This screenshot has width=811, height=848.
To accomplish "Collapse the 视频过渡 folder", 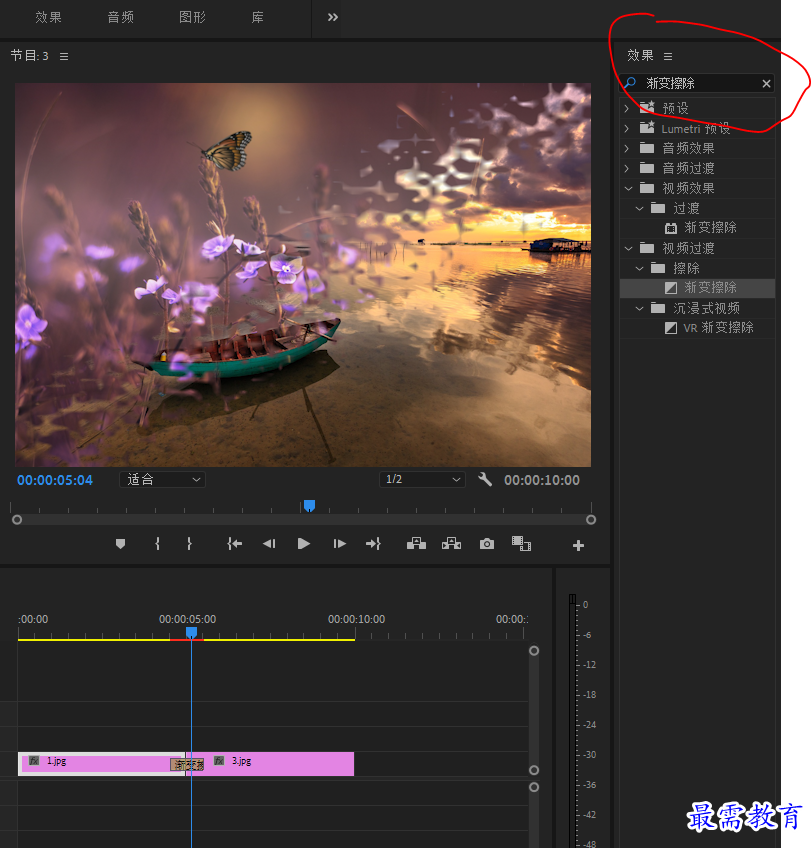I will (x=628, y=249).
